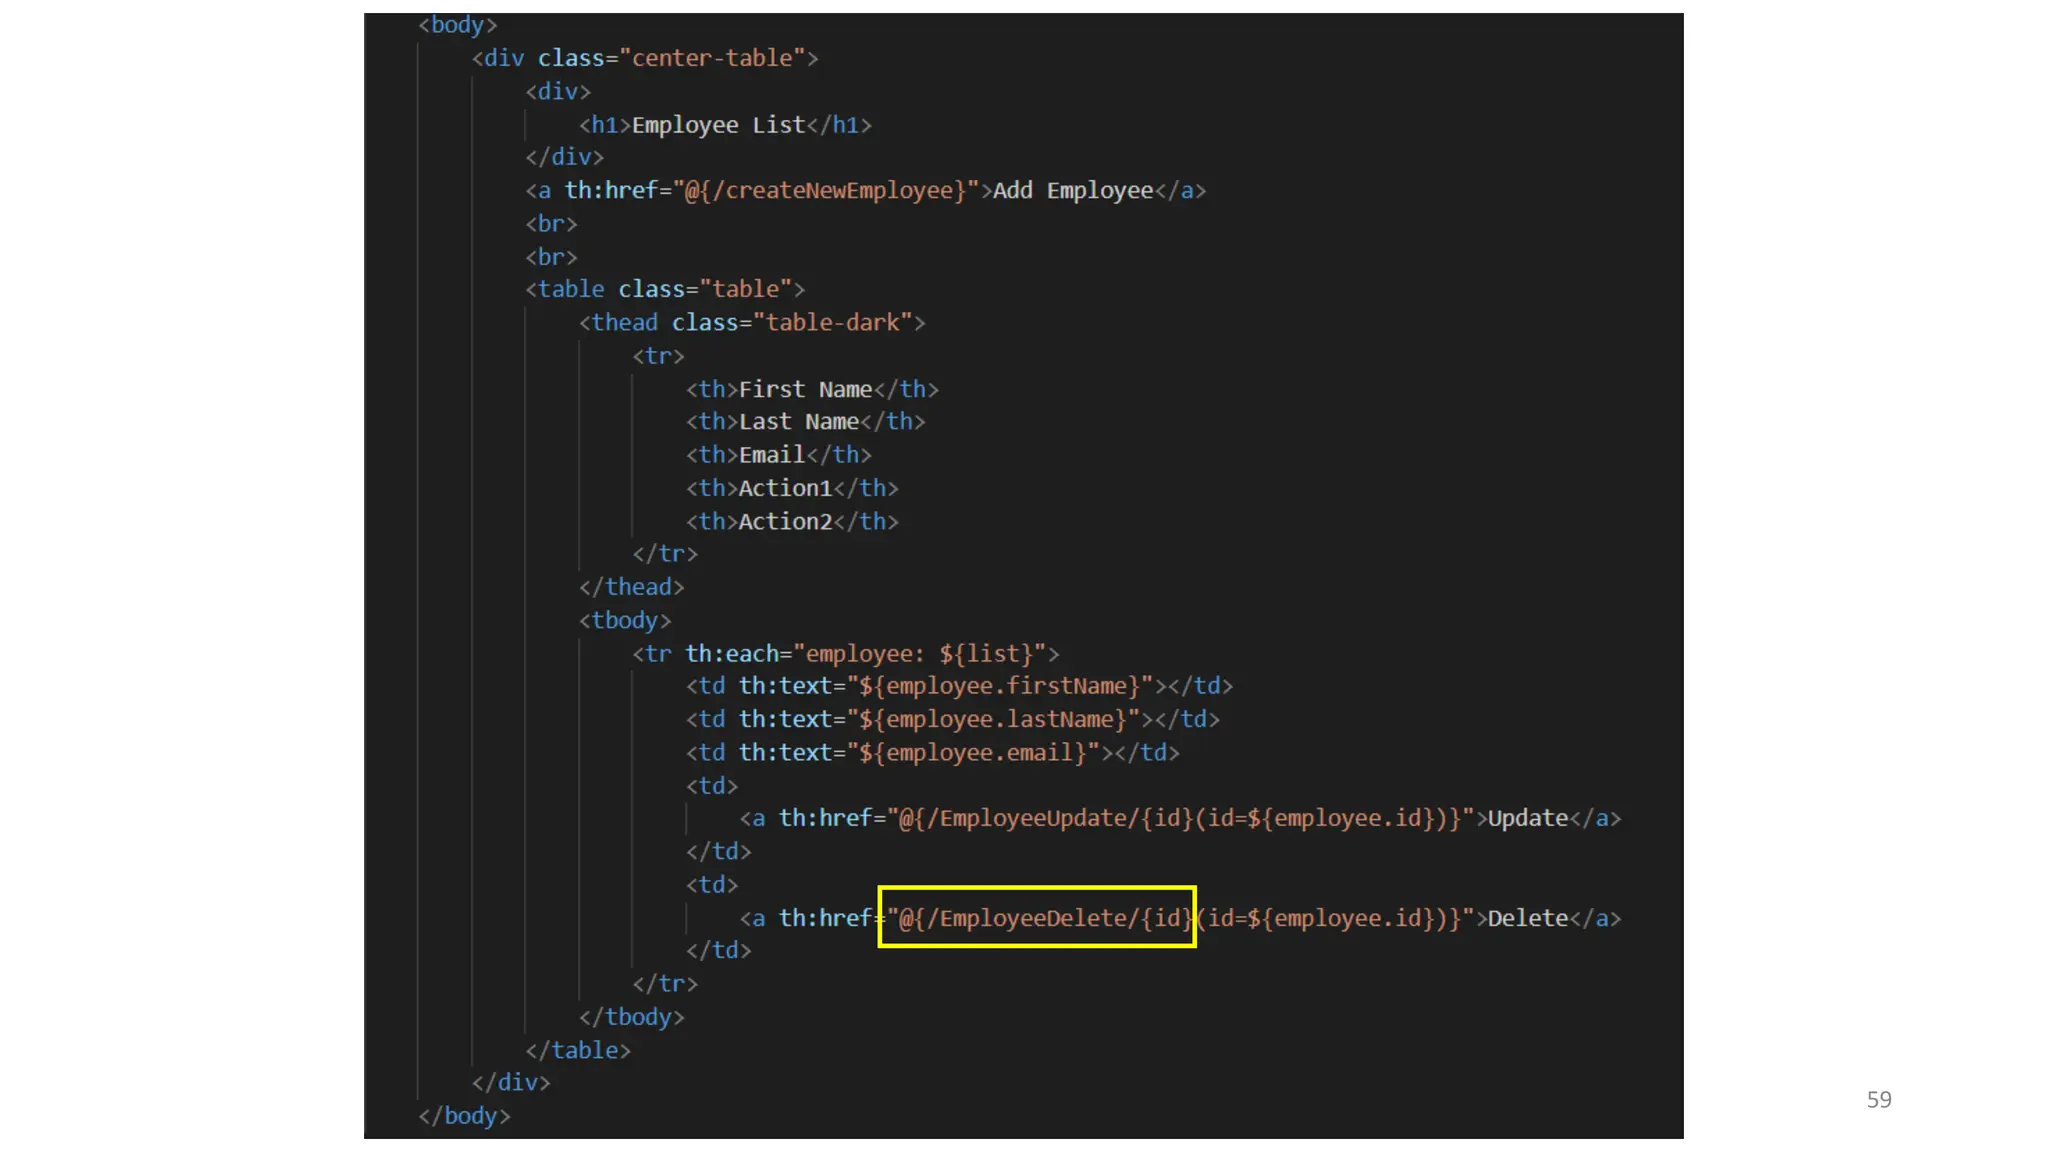
Task: Click the th:each employee list expression
Action: point(925,654)
